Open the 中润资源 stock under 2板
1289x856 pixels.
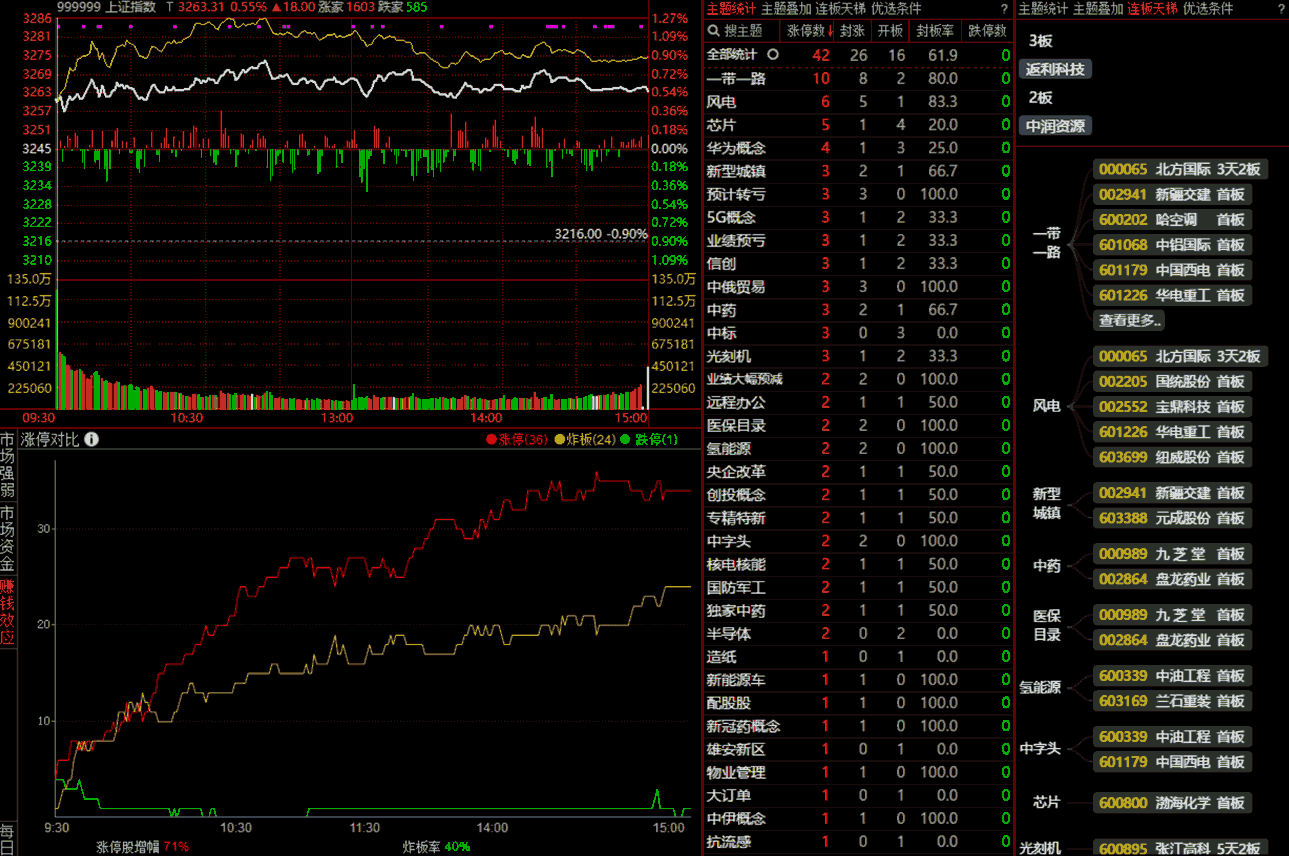1055,126
